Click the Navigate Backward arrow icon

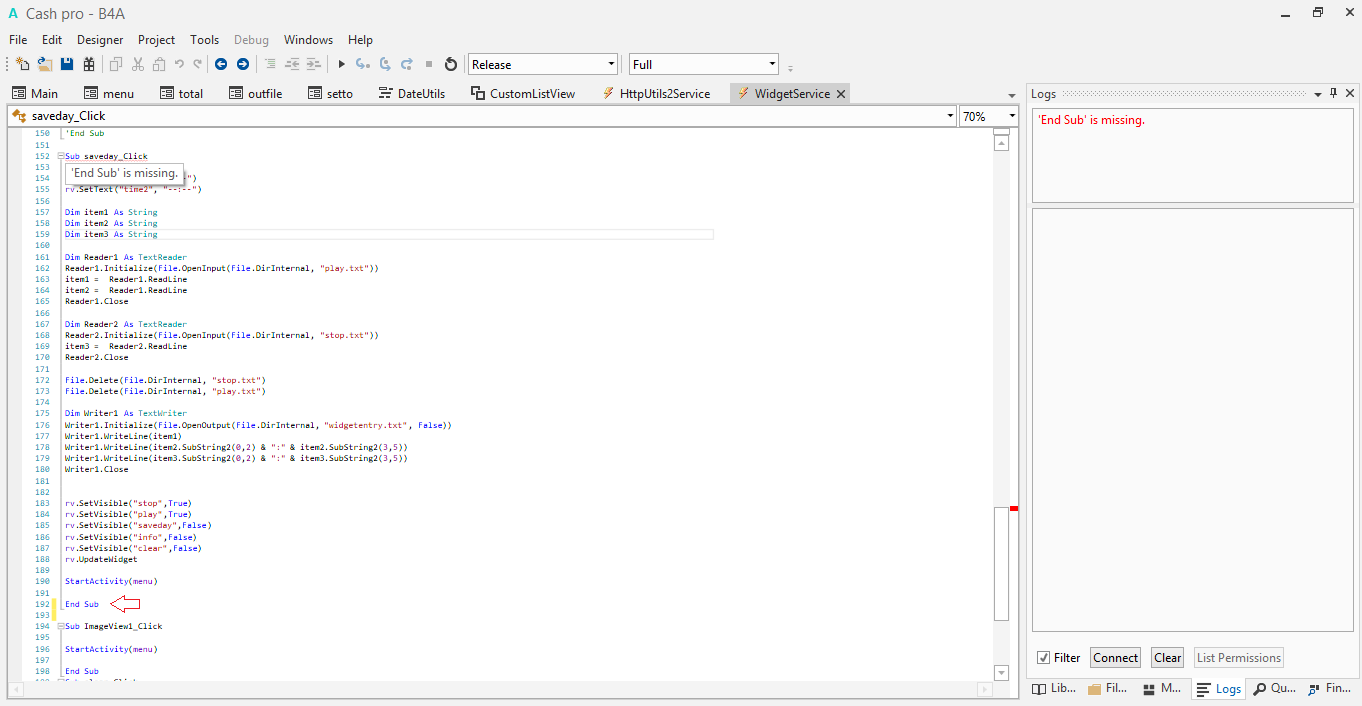(221, 64)
